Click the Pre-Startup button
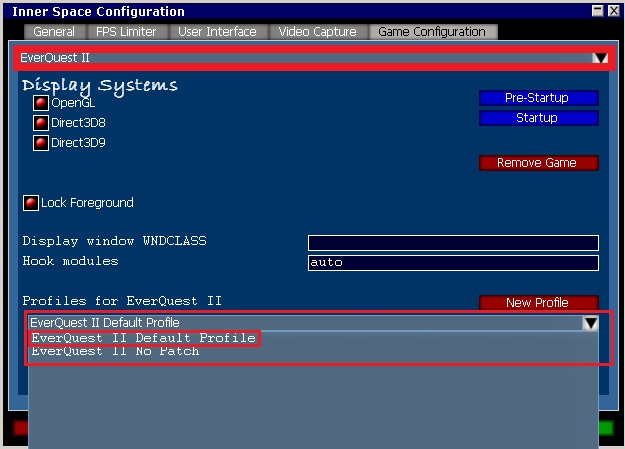 pos(539,98)
